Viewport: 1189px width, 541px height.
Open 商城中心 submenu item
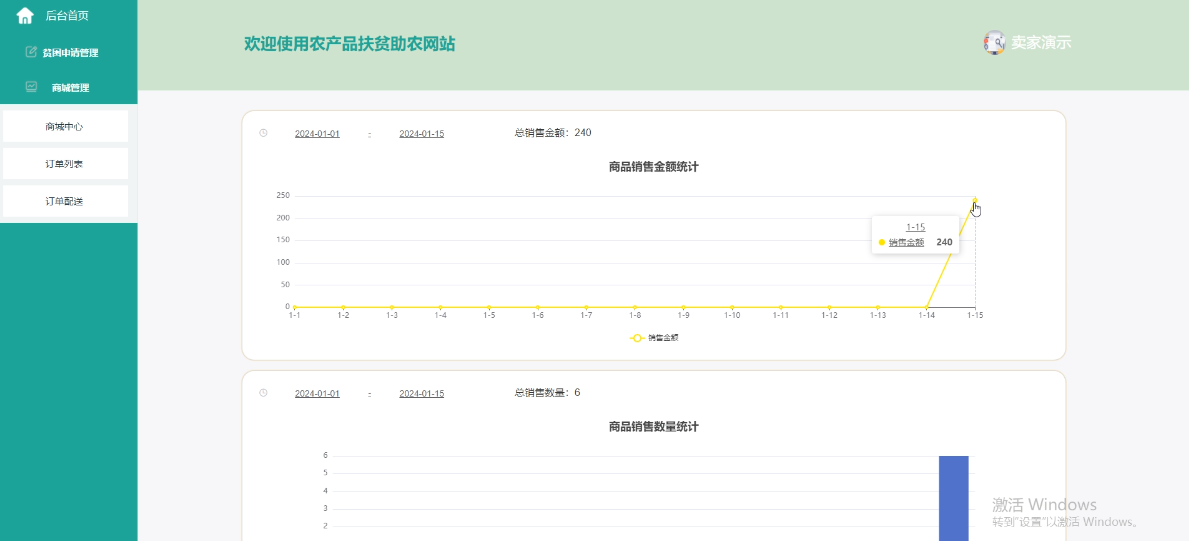tap(65, 127)
